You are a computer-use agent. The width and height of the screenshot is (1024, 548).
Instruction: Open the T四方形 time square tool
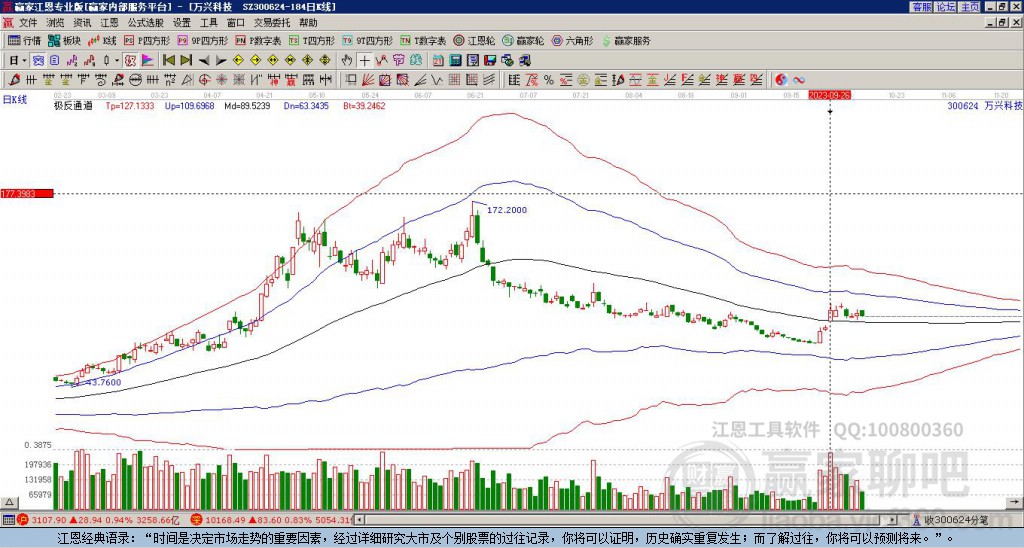click(x=312, y=40)
